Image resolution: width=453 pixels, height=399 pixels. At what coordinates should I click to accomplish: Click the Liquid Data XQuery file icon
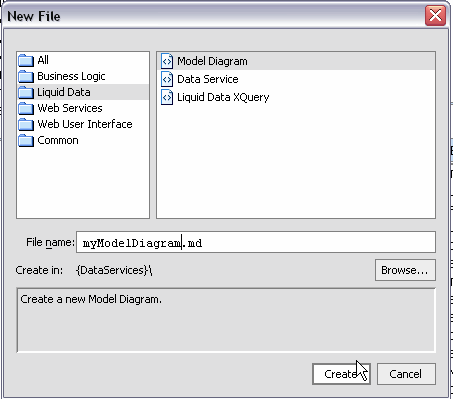[167, 97]
